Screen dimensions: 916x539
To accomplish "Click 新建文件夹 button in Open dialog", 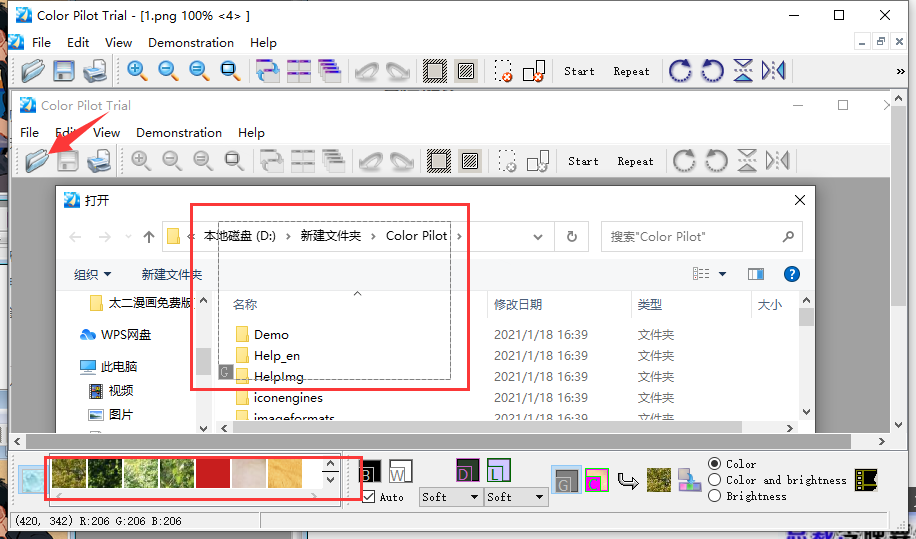I will pos(172,274).
